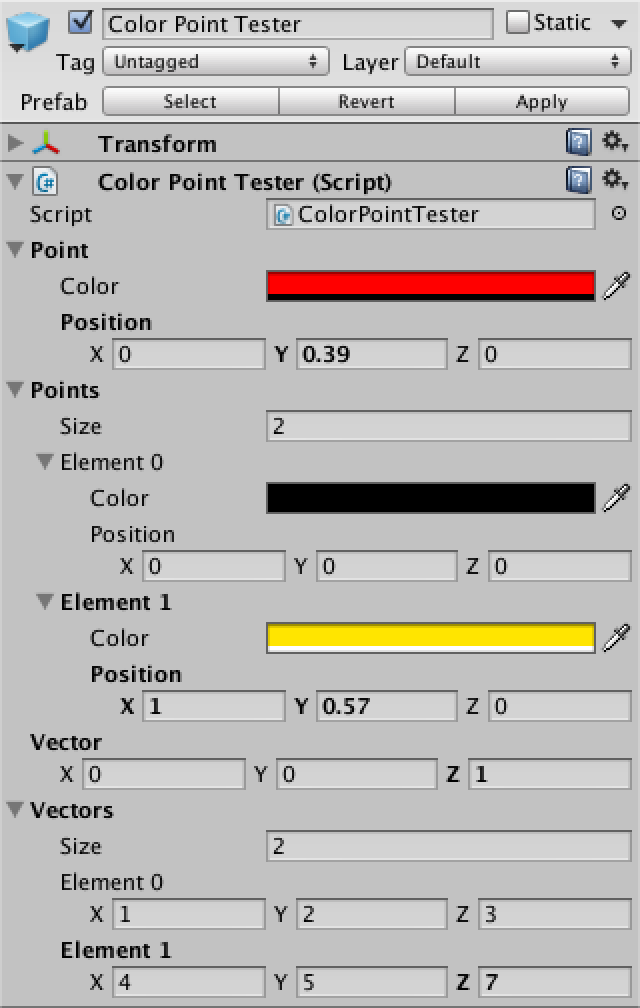The height and width of the screenshot is (1008, 640).
Task: Open the Static options dropdown arrow
Action: [618, 23]
